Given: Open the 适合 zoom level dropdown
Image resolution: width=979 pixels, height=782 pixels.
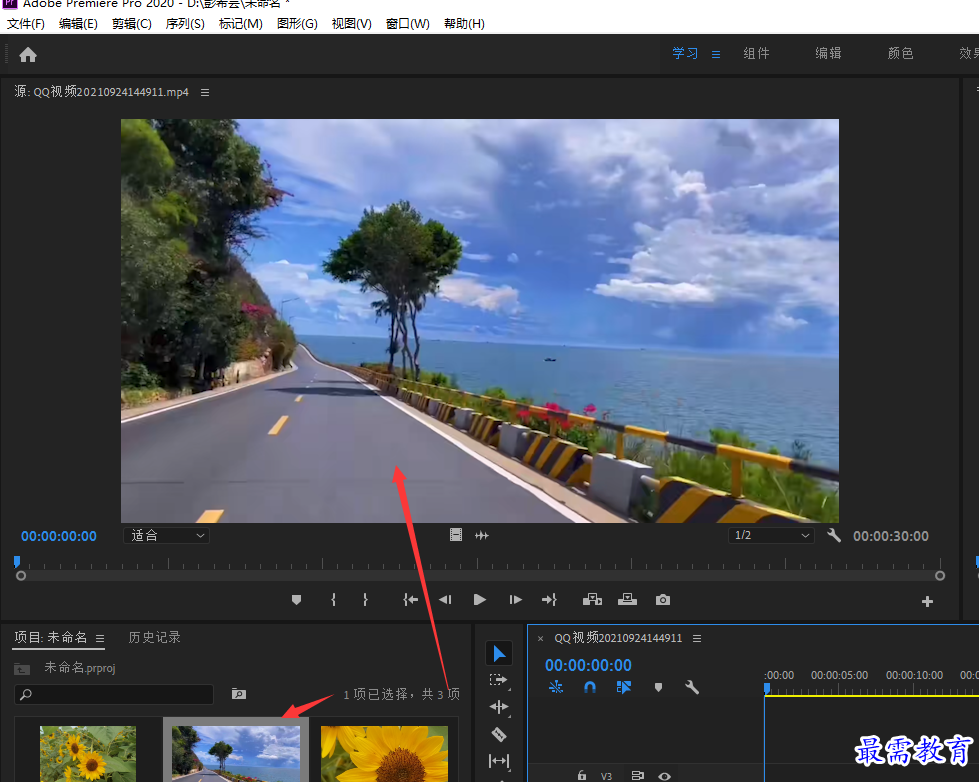Looking at the screenshot, I should 166,535.
